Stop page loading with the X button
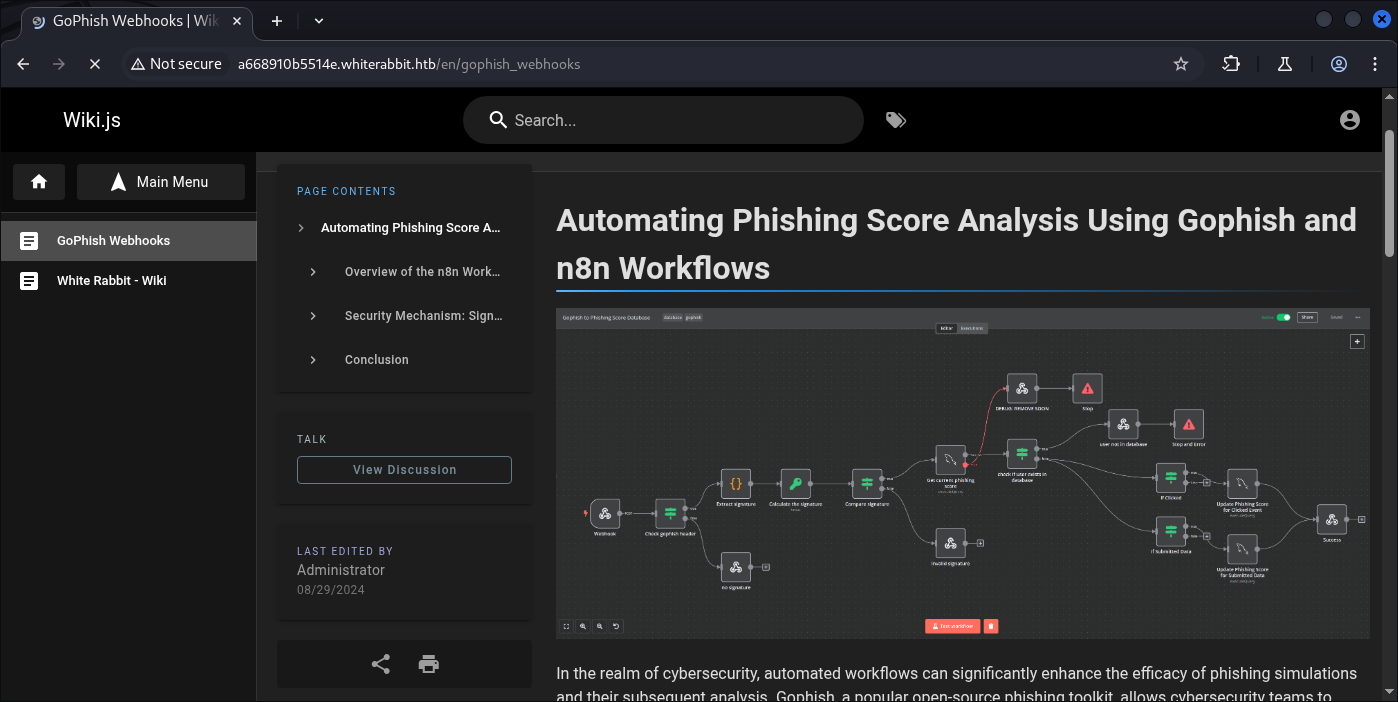Screen dimensions: 1398x702 coord(95,64)
